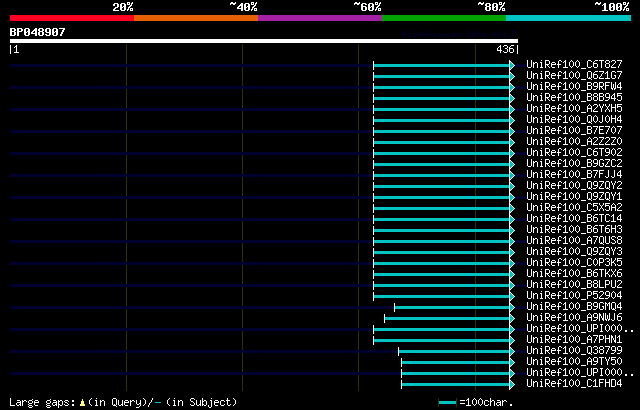This screenshot has width=640, height=410.
Task: Click the white BP048907 query sequence bar
Action: pos(264,41)
